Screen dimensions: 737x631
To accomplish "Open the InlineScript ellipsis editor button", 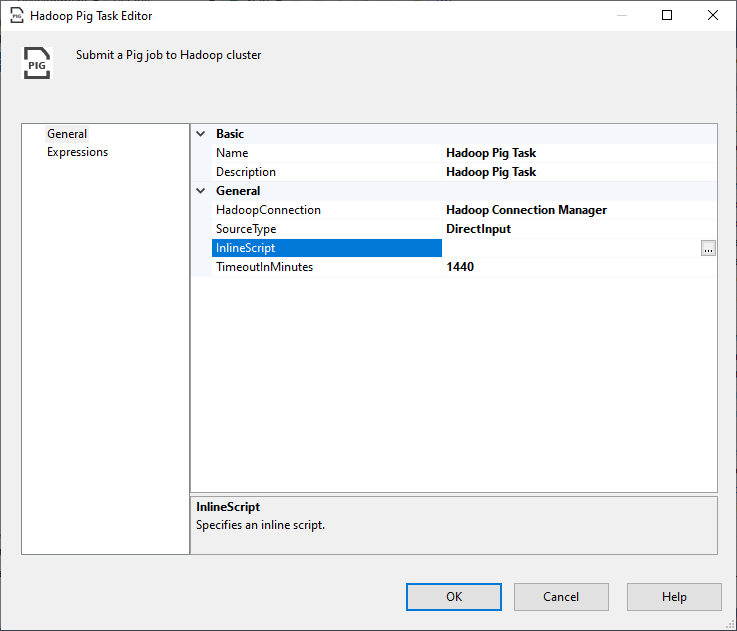I will click(708, 249).
